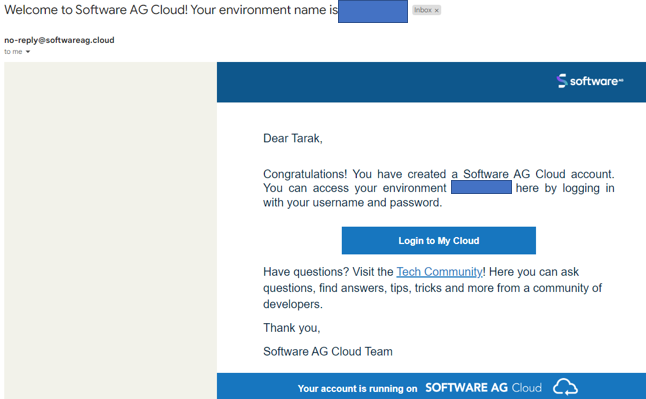Click 'Your account is running on' footer text
This screenshot has height=399, width=646.
357,388
